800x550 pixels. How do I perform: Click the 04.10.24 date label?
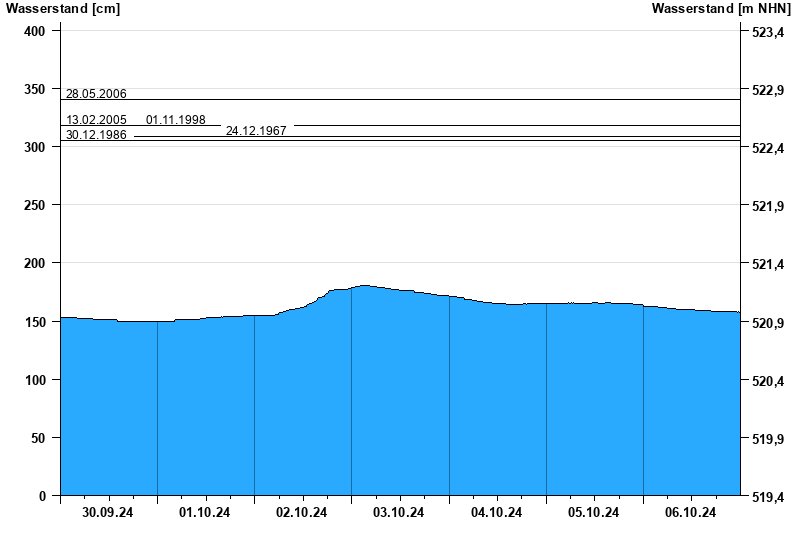[497, 513]
